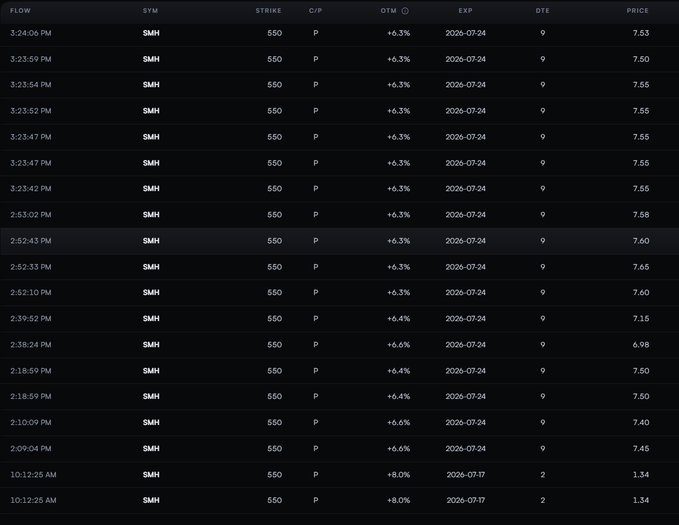The image size is (679, 525).
Task: Select the 7.45 price value
Action: 641,448
